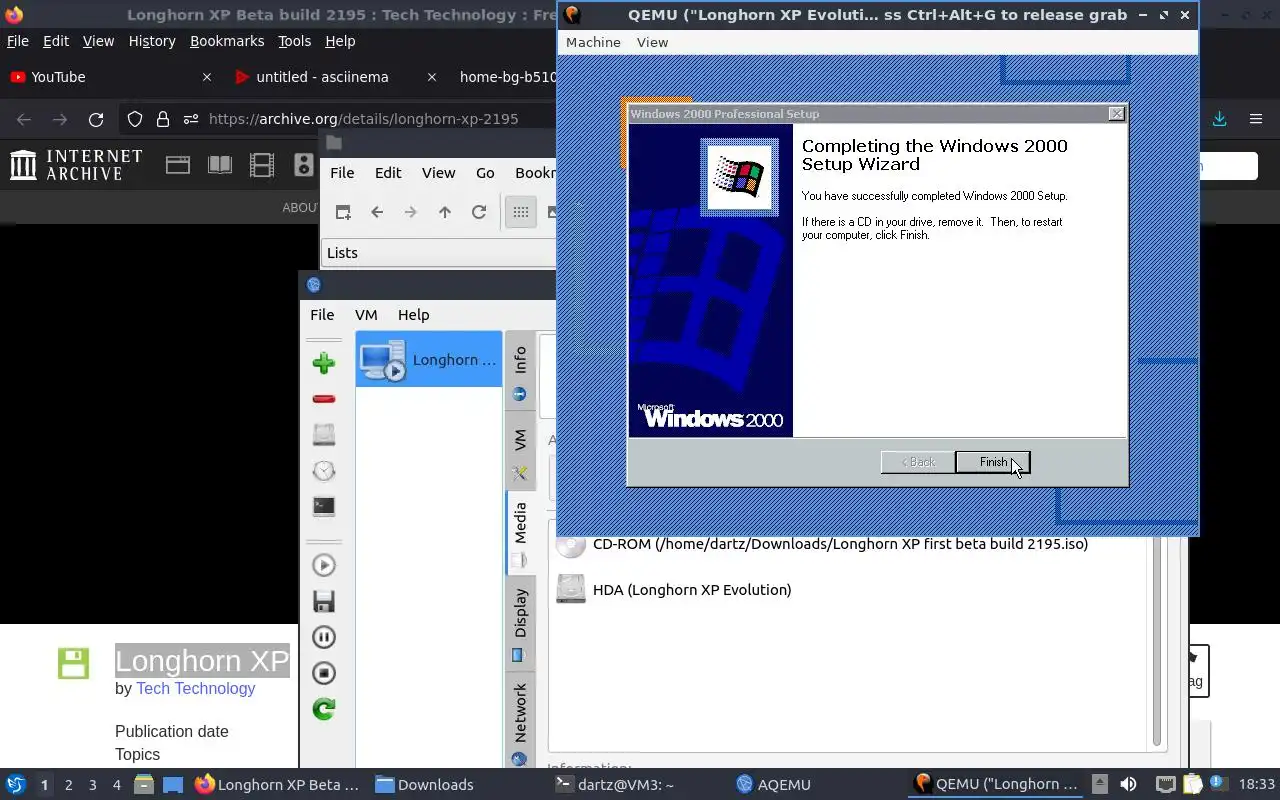Open Firefox Edit menu
The height and width of the screenshot is (800, 1280).
click(x=56, y=41)
